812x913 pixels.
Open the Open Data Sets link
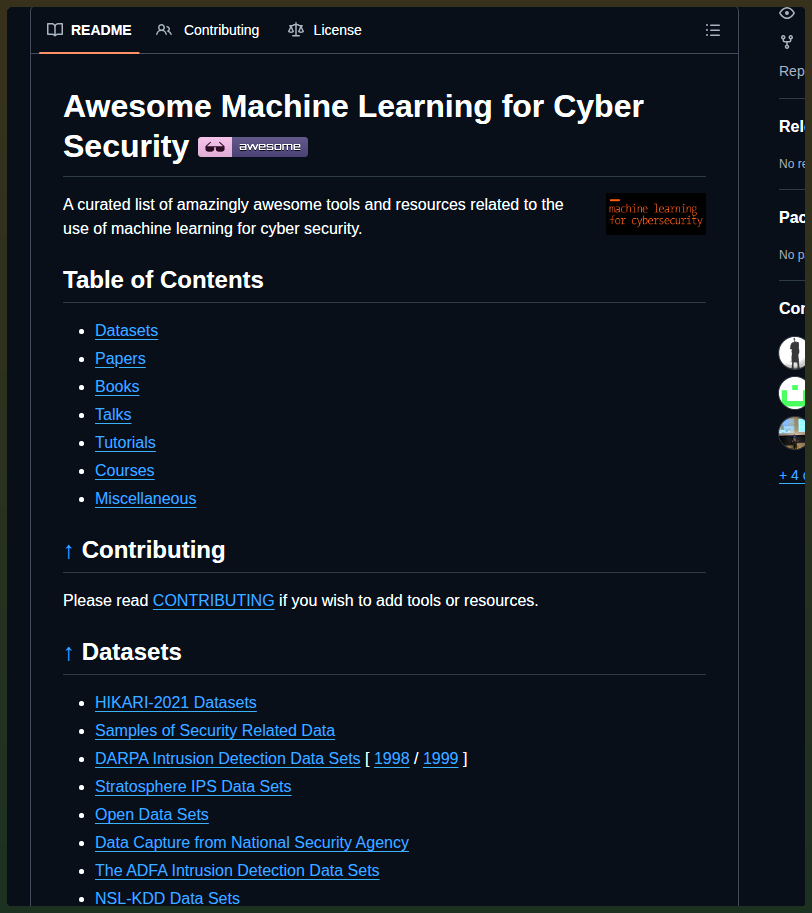(x=152, y=815)
